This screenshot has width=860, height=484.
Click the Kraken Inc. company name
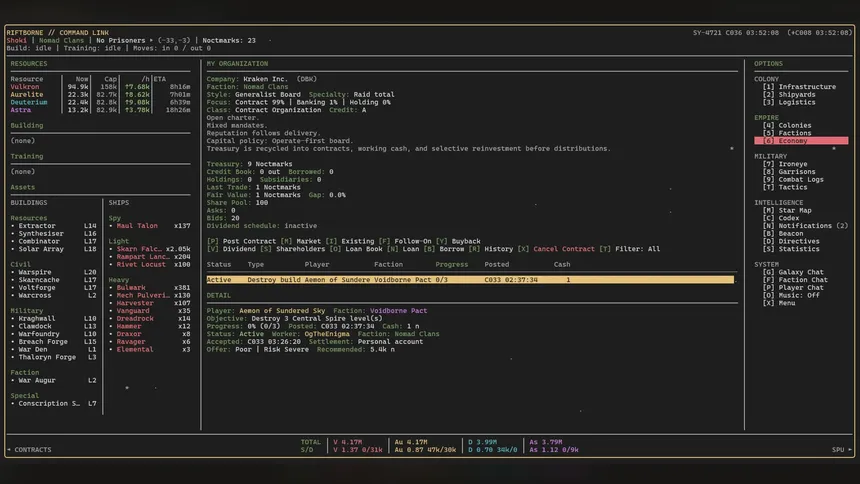[x=265, y=79]
